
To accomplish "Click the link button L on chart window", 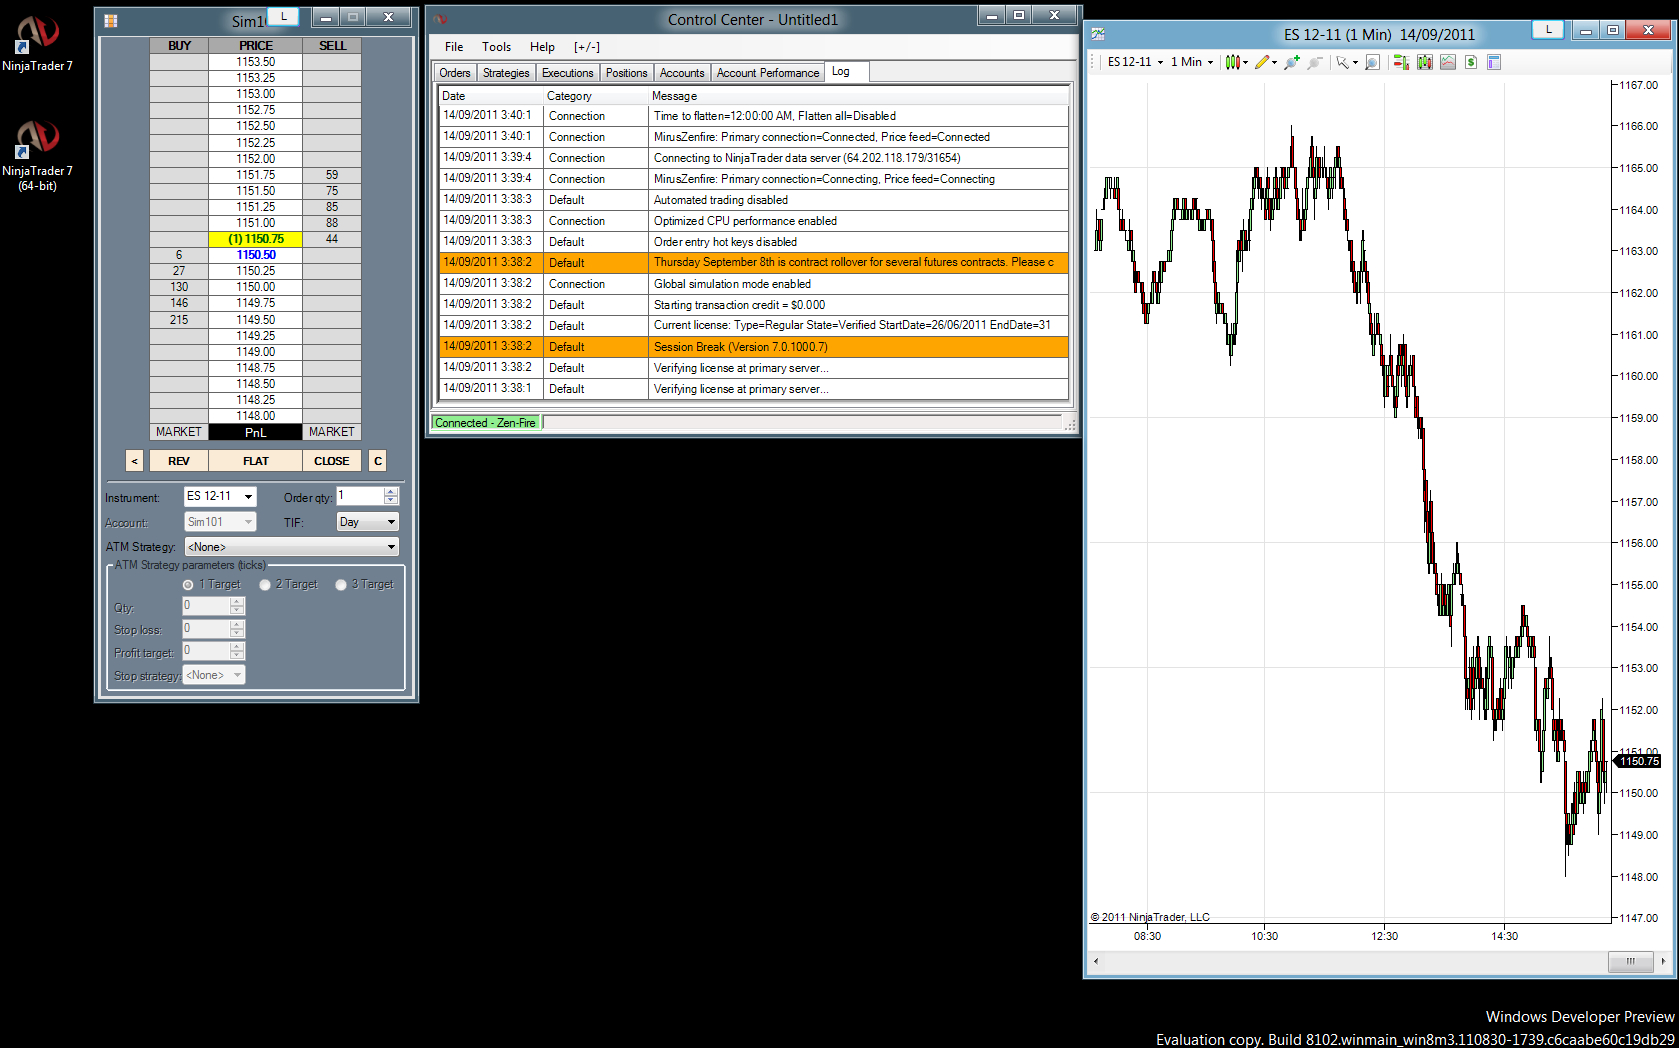I will 1548,30.
